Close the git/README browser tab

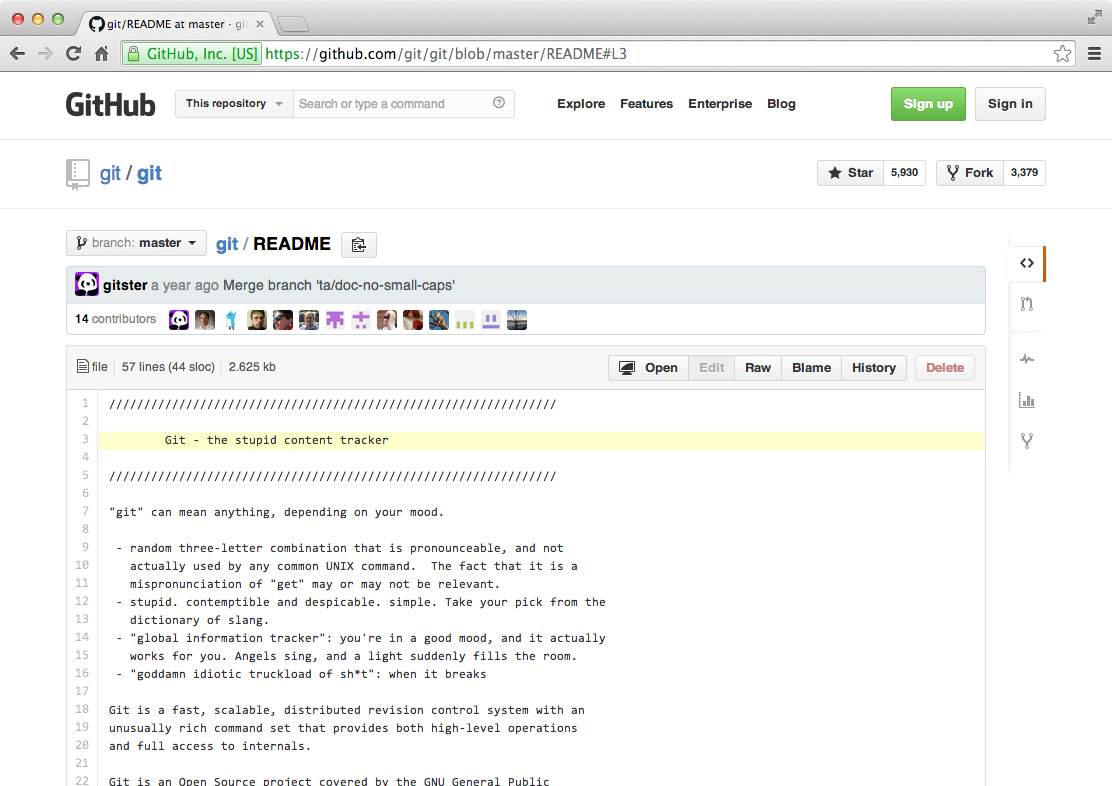pos(260,24)
